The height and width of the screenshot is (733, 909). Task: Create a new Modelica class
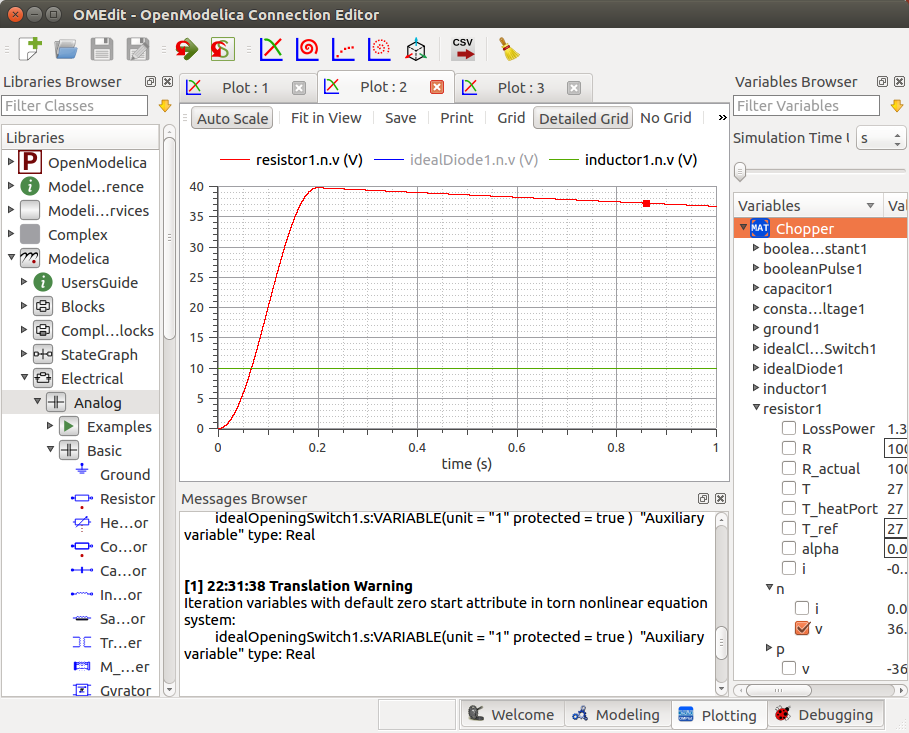(30, 49)
